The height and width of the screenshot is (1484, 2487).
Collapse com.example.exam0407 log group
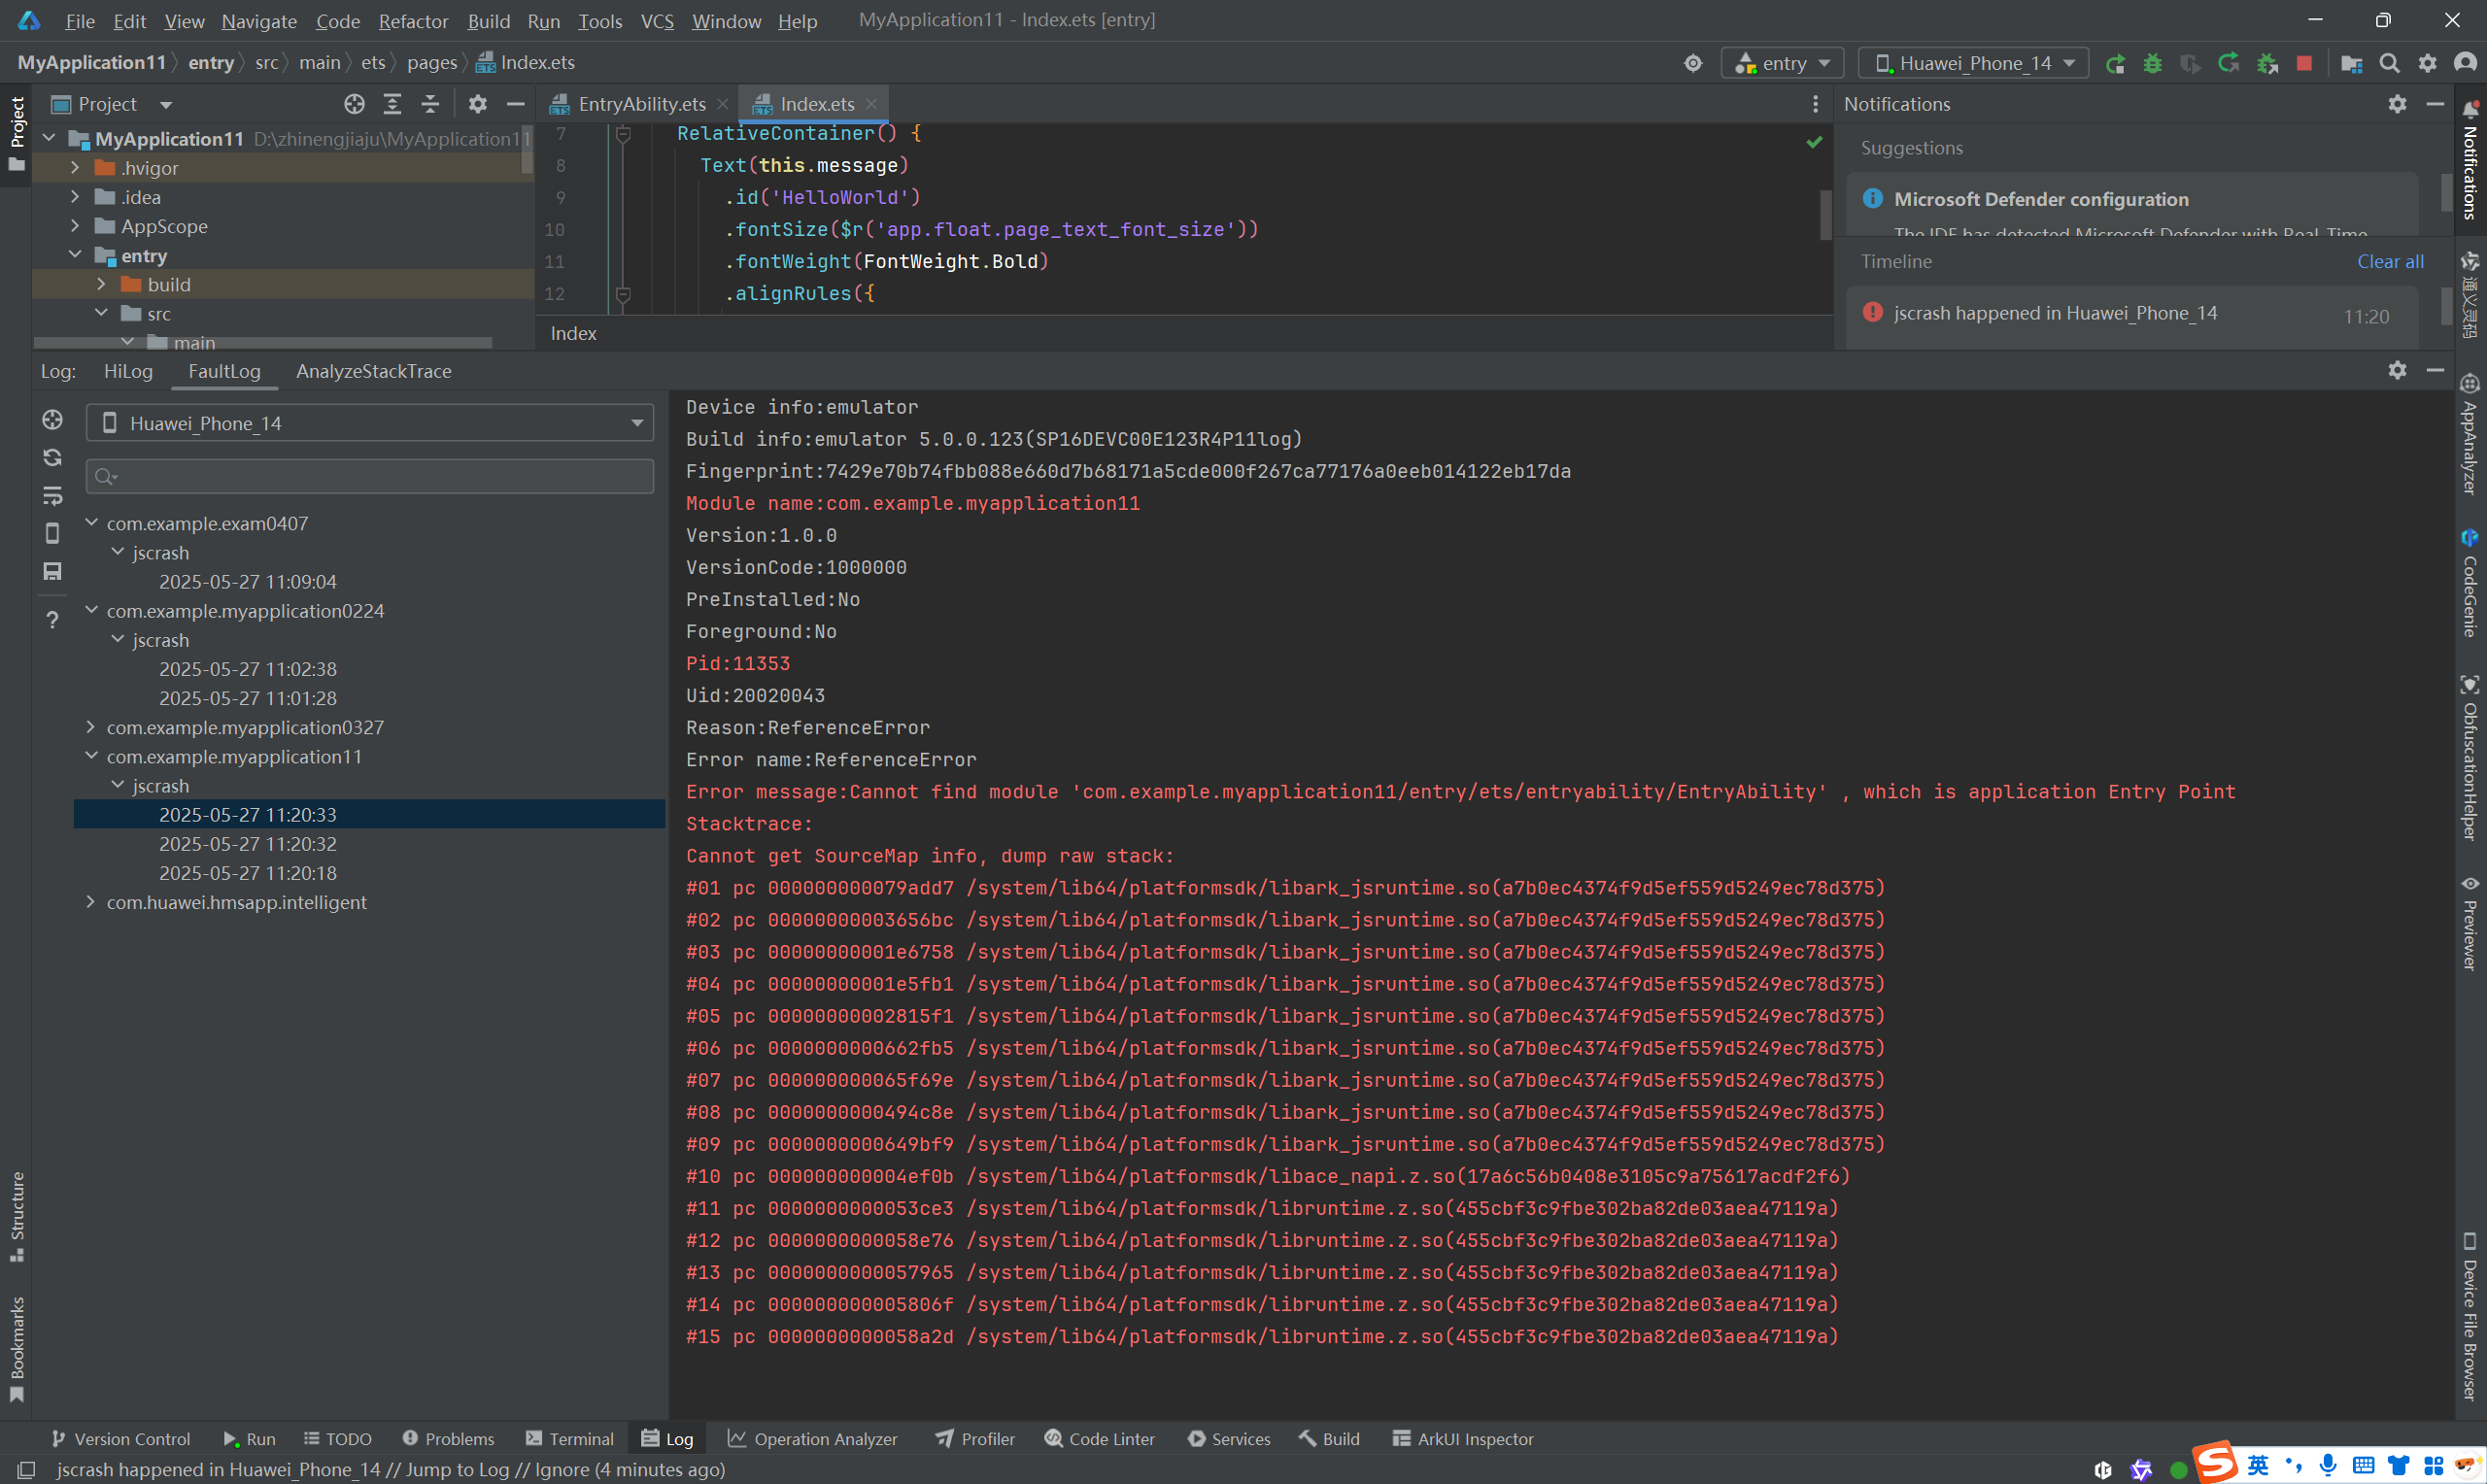pyautogui.click(x=91, y=523)
